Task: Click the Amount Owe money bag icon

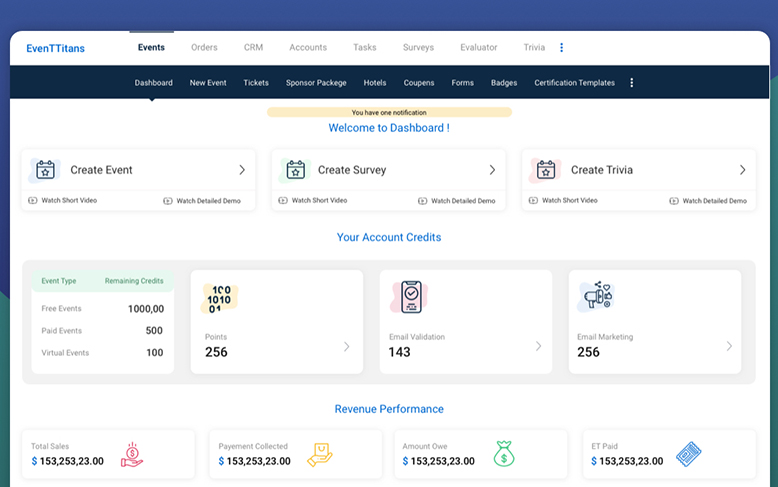Action: [504, 455]
